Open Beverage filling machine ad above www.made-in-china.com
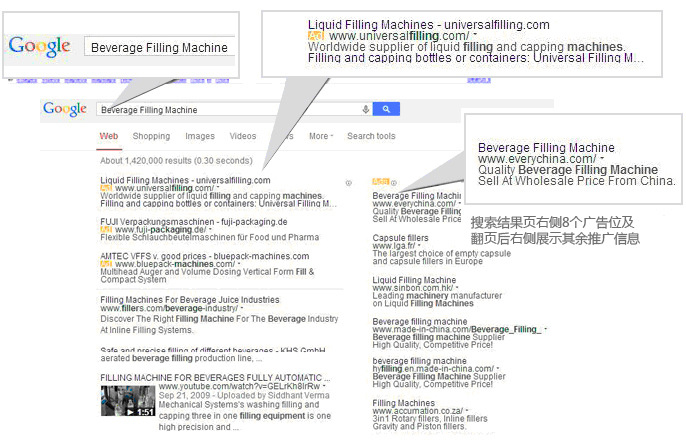The image size is (686, 440). coord(420,321)
